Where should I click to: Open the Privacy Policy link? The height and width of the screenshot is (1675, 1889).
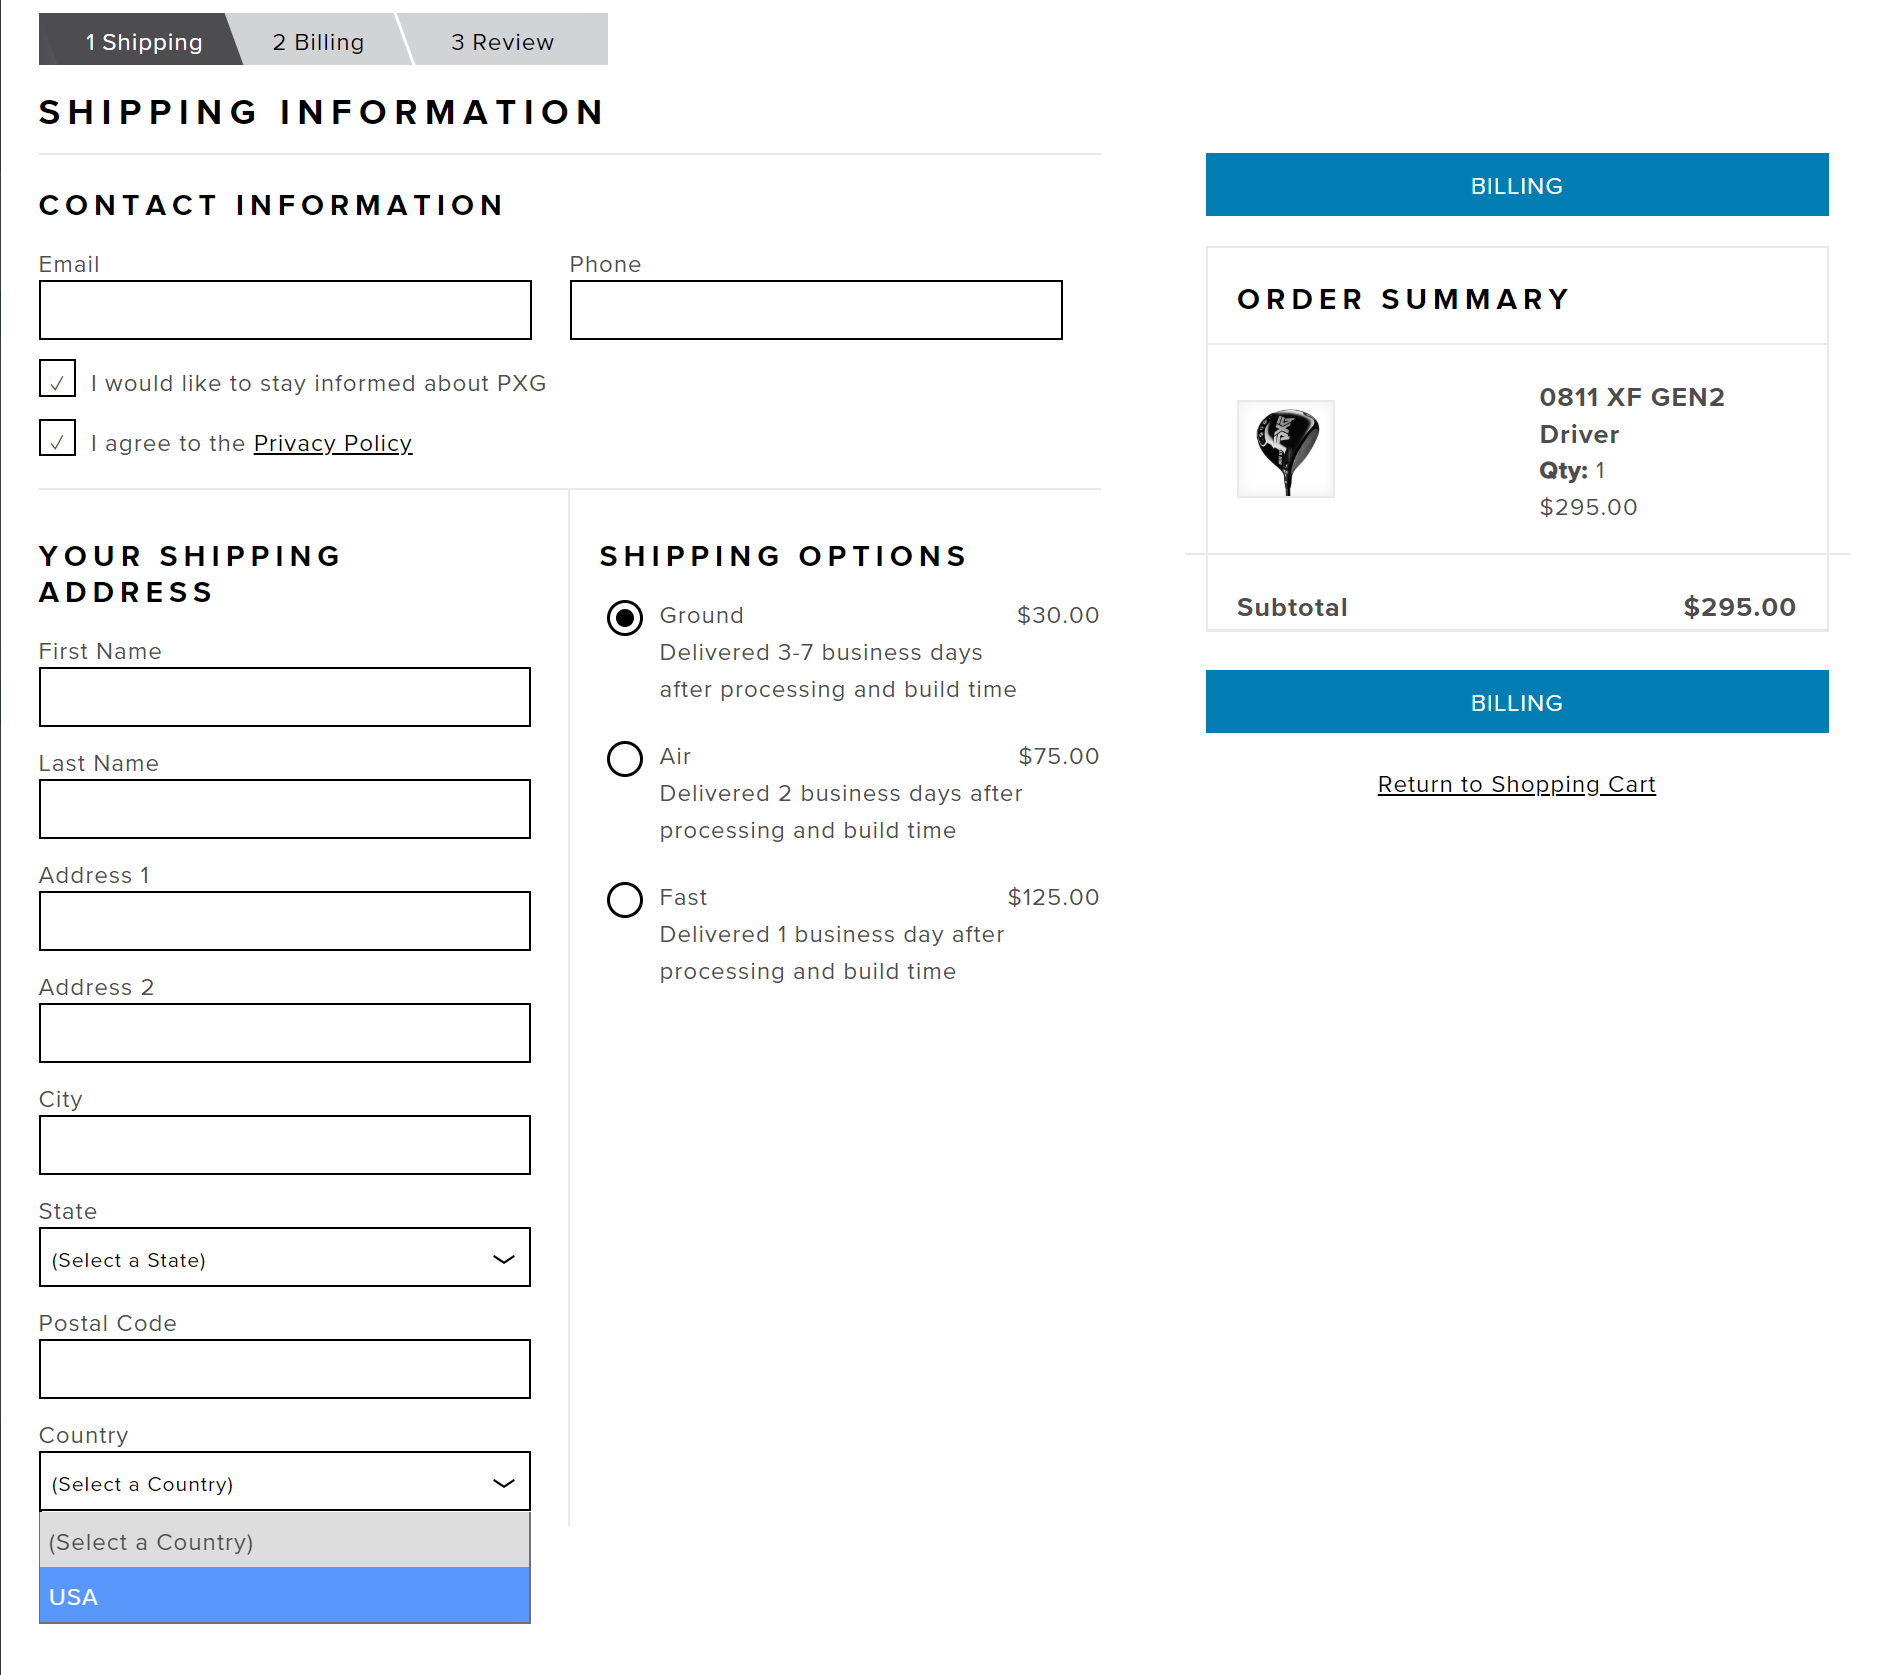click(x=332, y=443)
